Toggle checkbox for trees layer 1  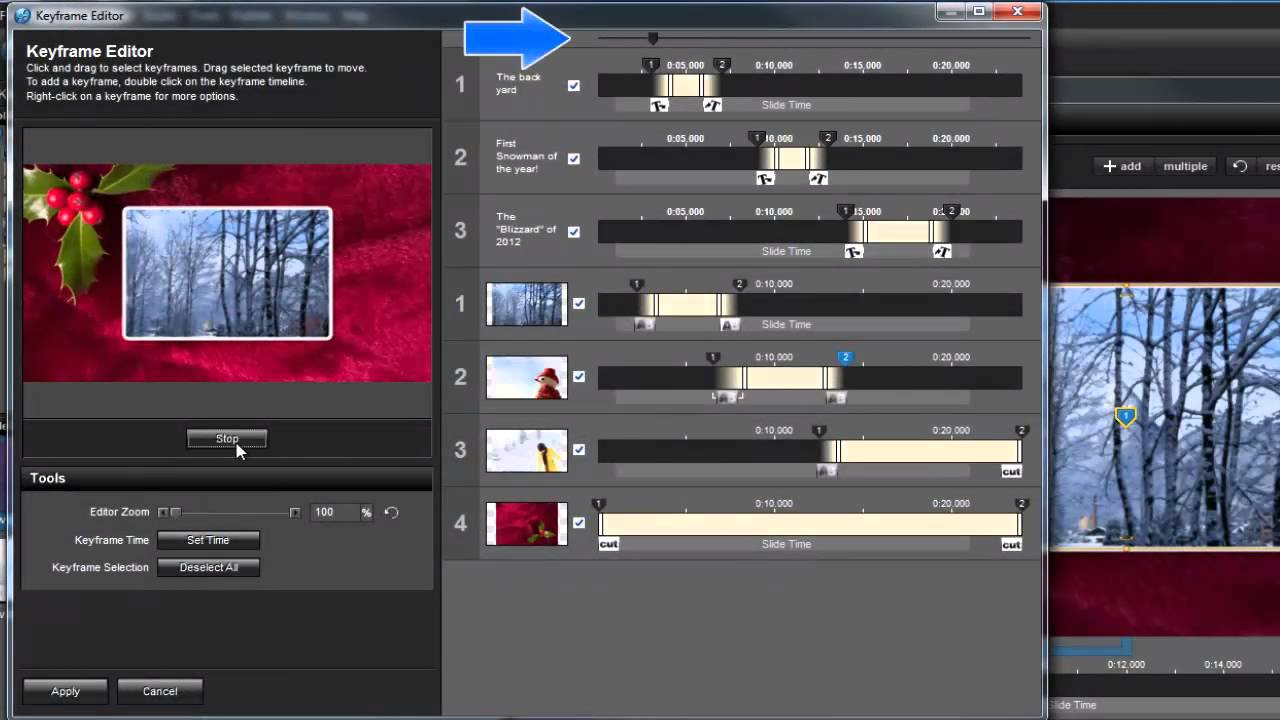click(579, 303)
